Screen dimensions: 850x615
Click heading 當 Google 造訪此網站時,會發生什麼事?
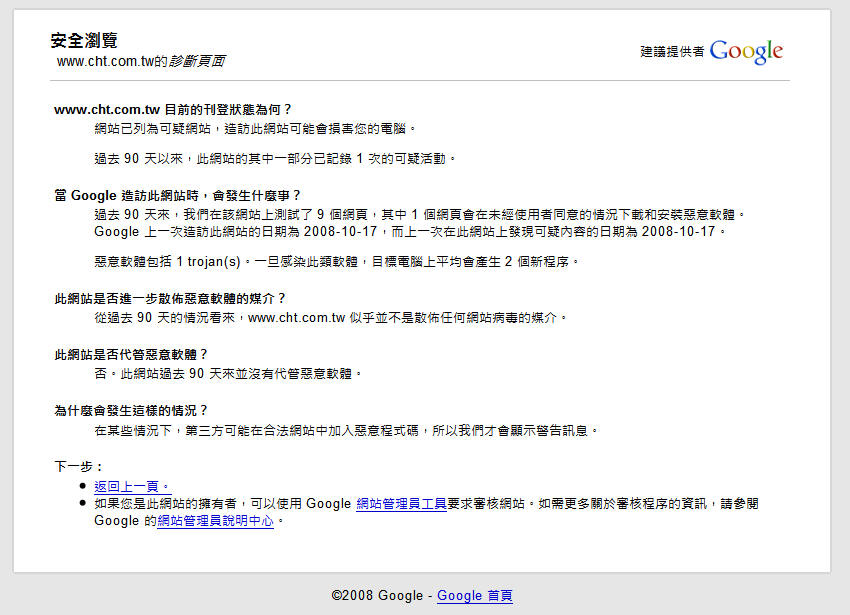click(177, 195)
